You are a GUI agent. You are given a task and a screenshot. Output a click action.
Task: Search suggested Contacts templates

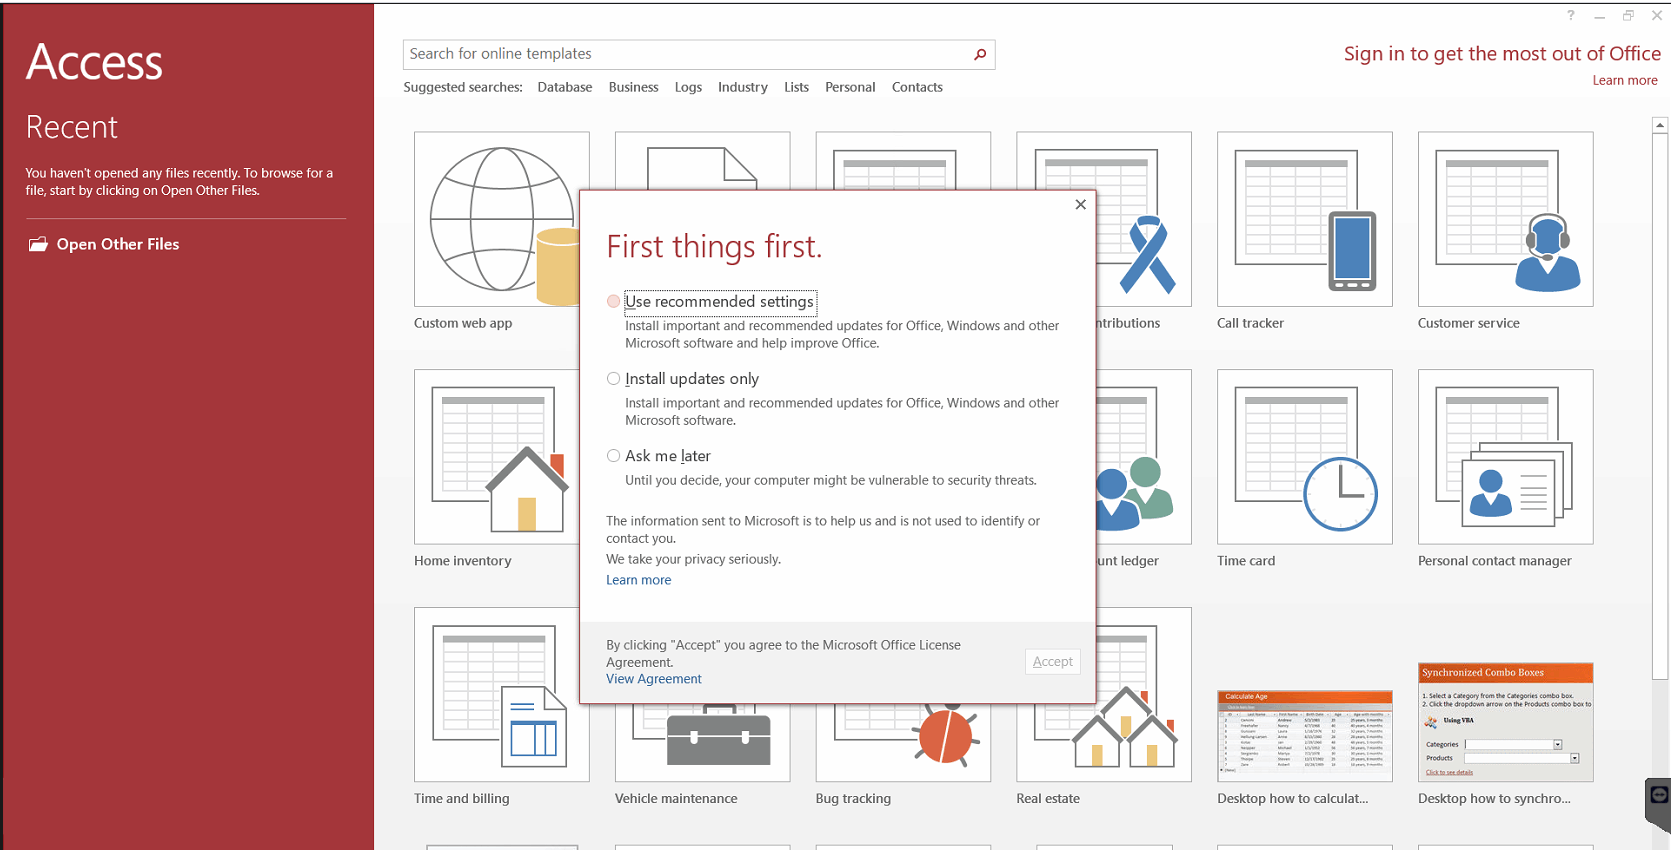click(x=917, y=87)
